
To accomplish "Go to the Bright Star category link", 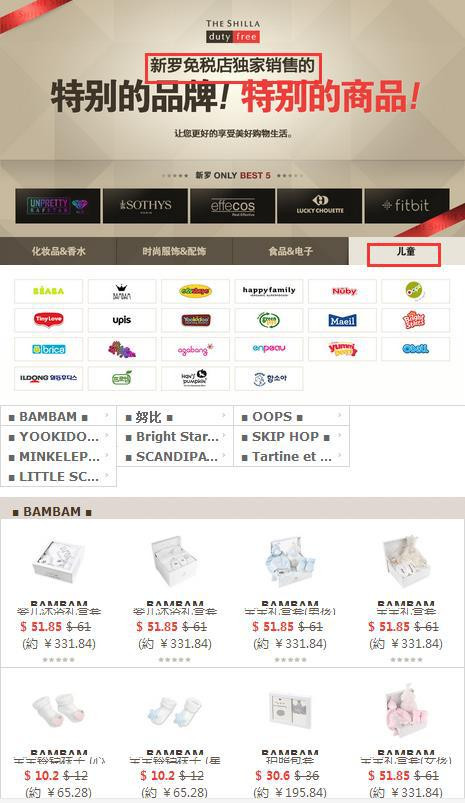I will (x=175, y=436).
